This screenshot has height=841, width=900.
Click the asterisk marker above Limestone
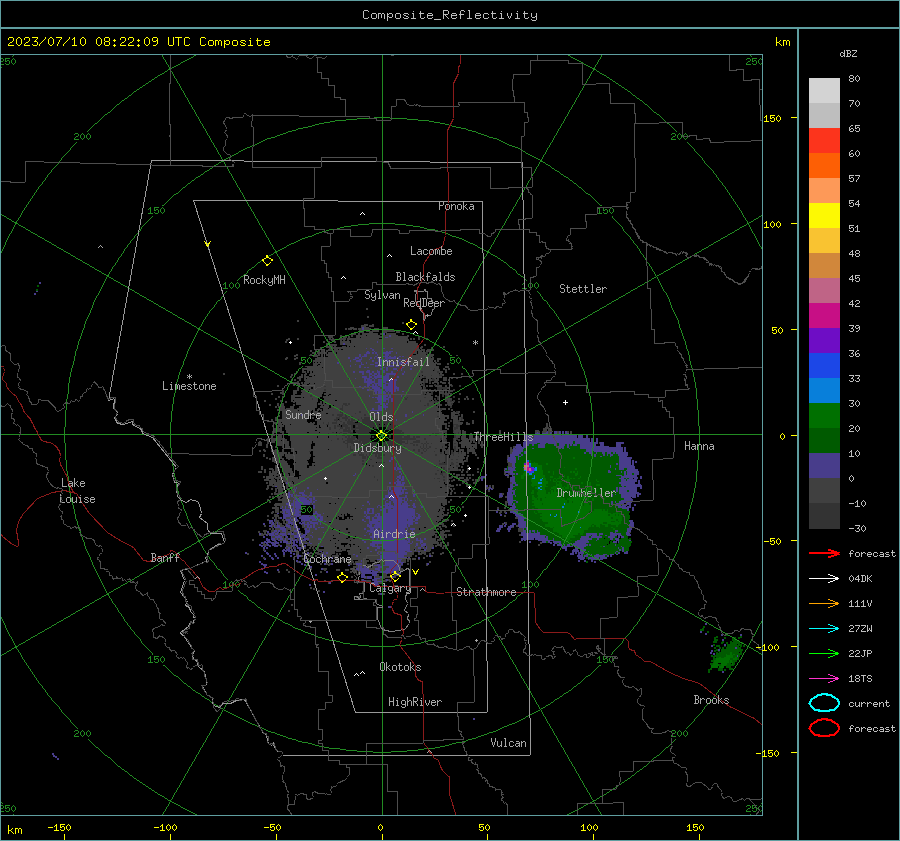[x=189, y=377]
